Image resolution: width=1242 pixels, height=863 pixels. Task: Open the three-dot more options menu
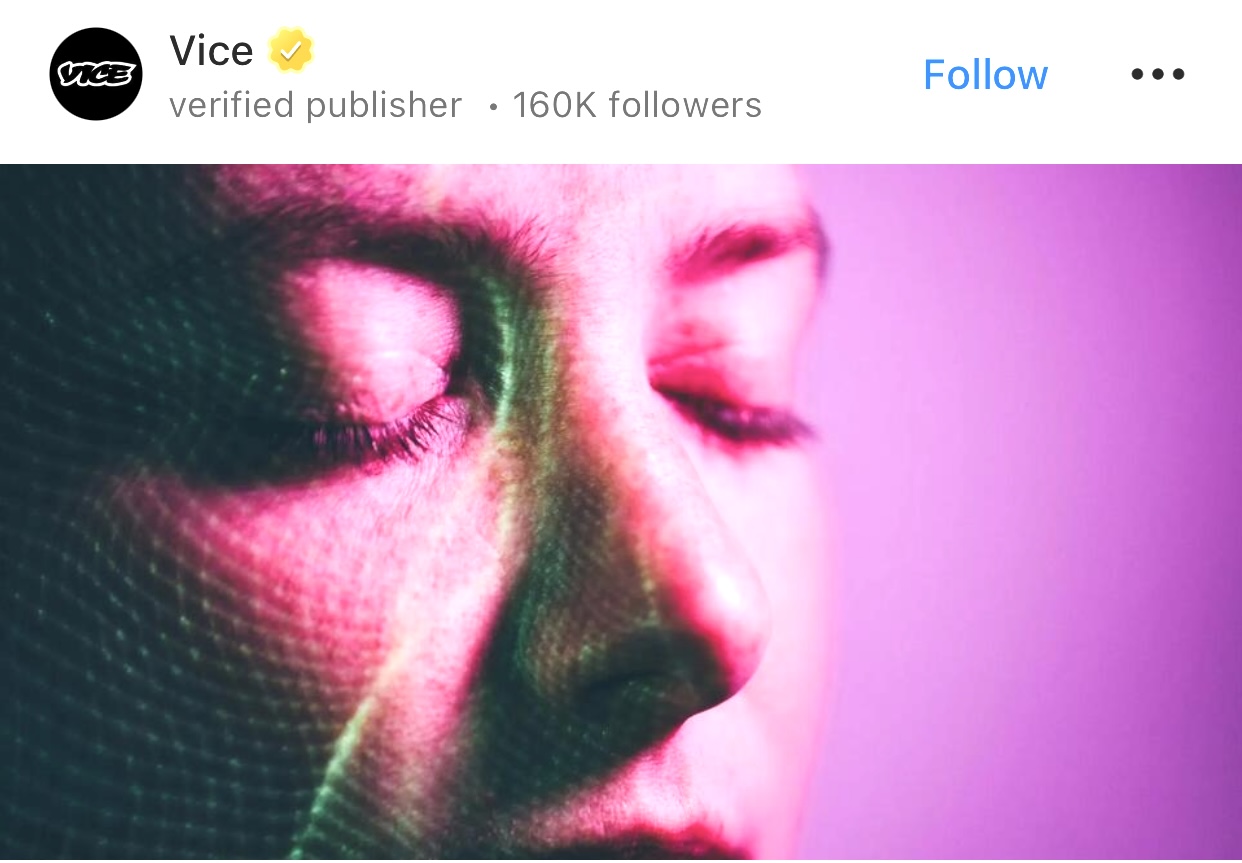1158,74
